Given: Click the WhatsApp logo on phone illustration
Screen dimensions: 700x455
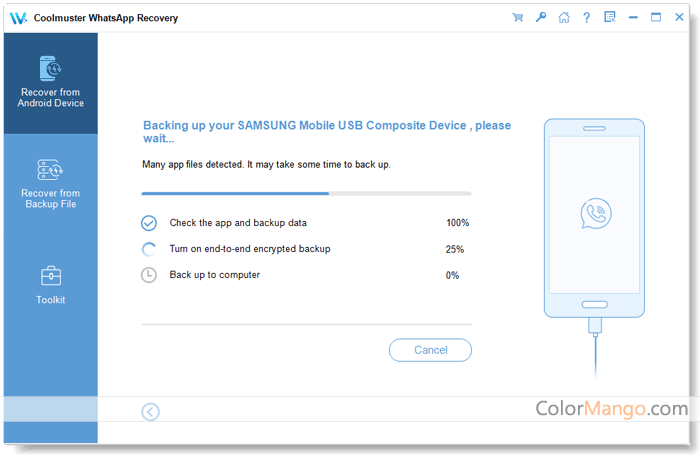Looking at the screenshot, I should (x=595, y=214).
